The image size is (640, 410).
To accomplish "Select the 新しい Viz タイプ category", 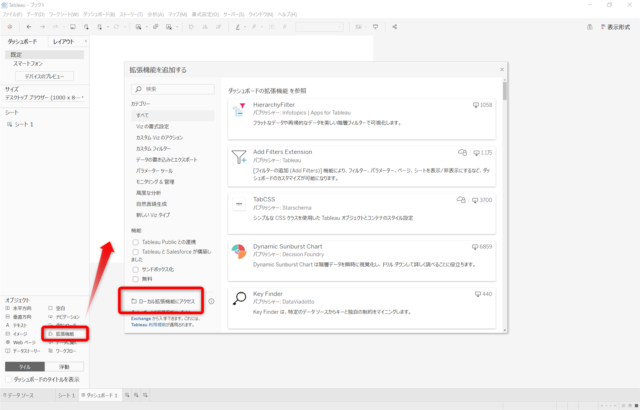I will pyautogui.click(x=153, y=215).
